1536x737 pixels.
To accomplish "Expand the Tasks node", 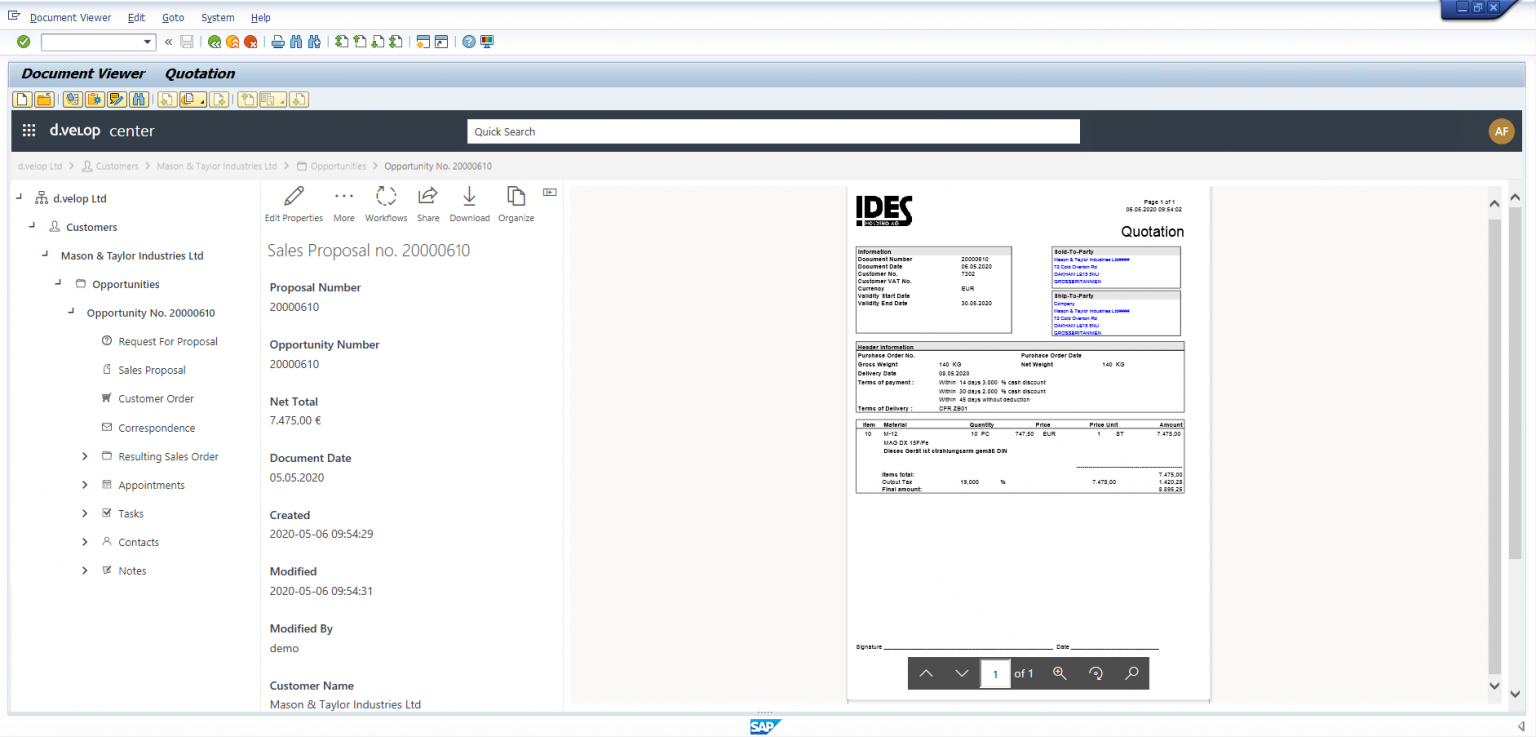I will (85, 513).
